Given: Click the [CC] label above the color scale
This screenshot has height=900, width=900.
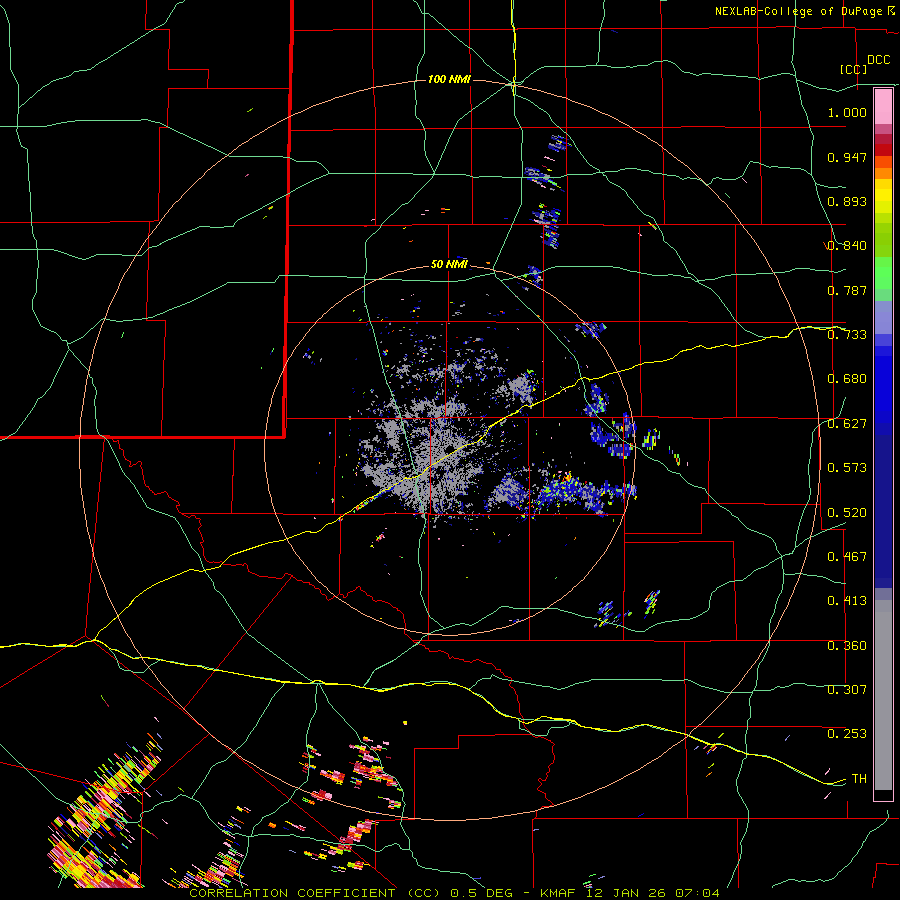Looking at the screenshot, I should (853, 69).
